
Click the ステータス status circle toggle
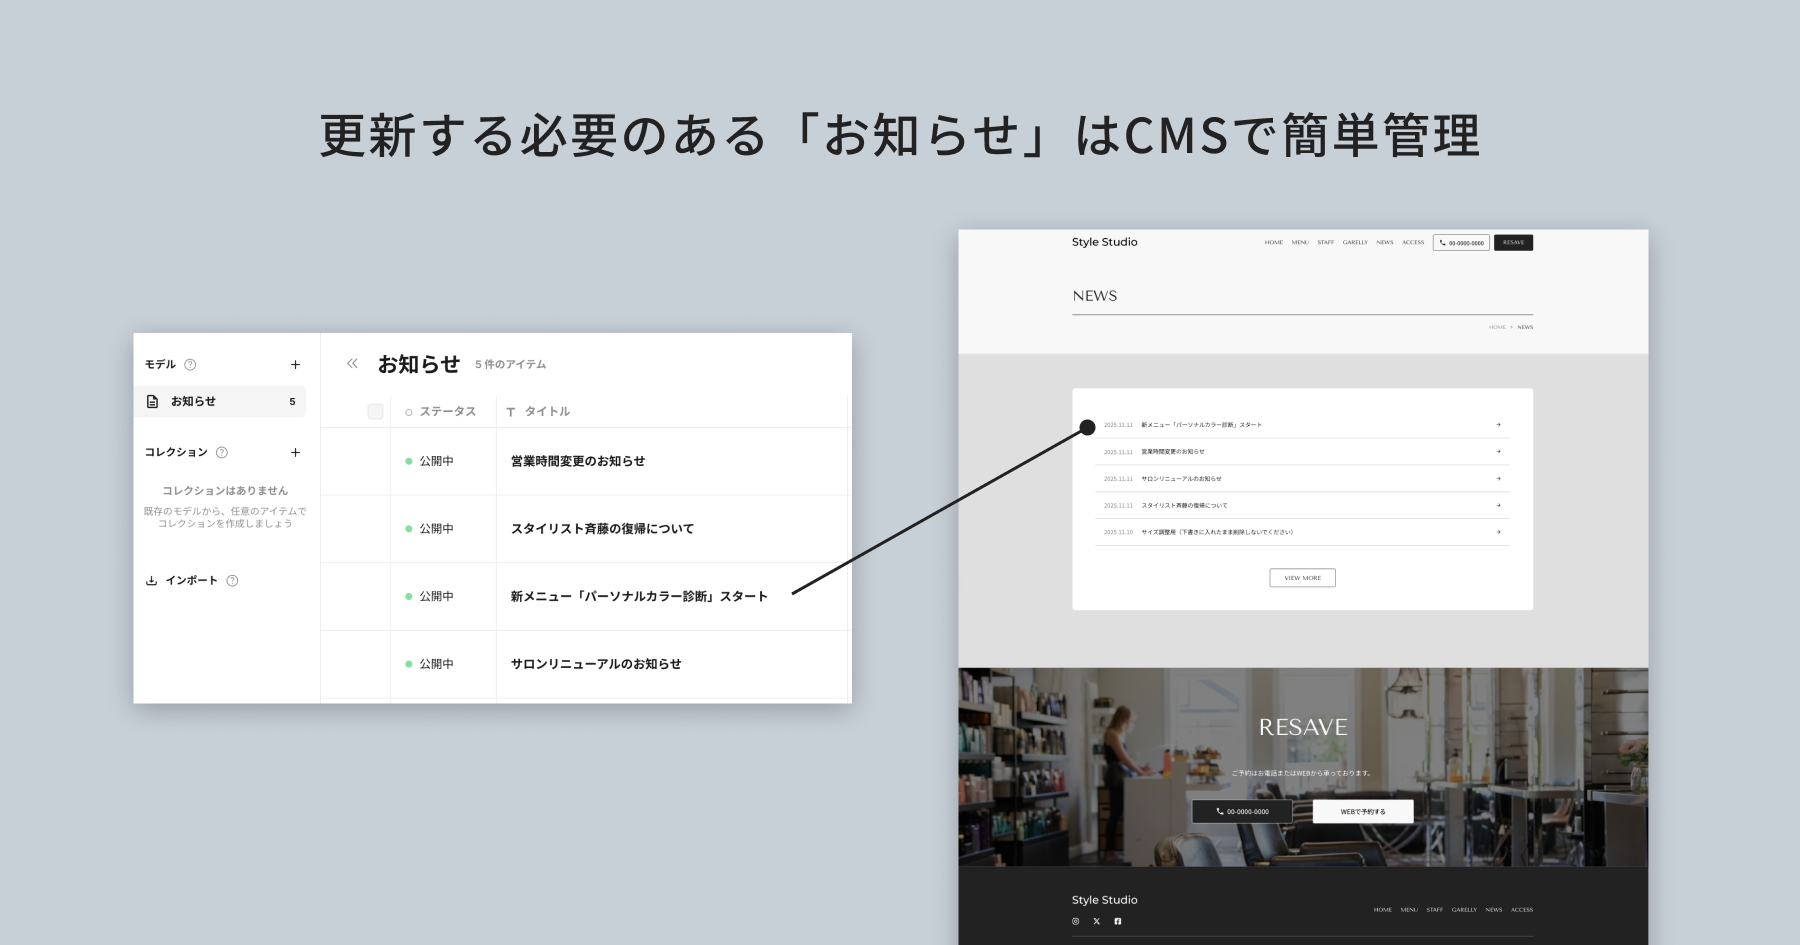pos(407,412)
